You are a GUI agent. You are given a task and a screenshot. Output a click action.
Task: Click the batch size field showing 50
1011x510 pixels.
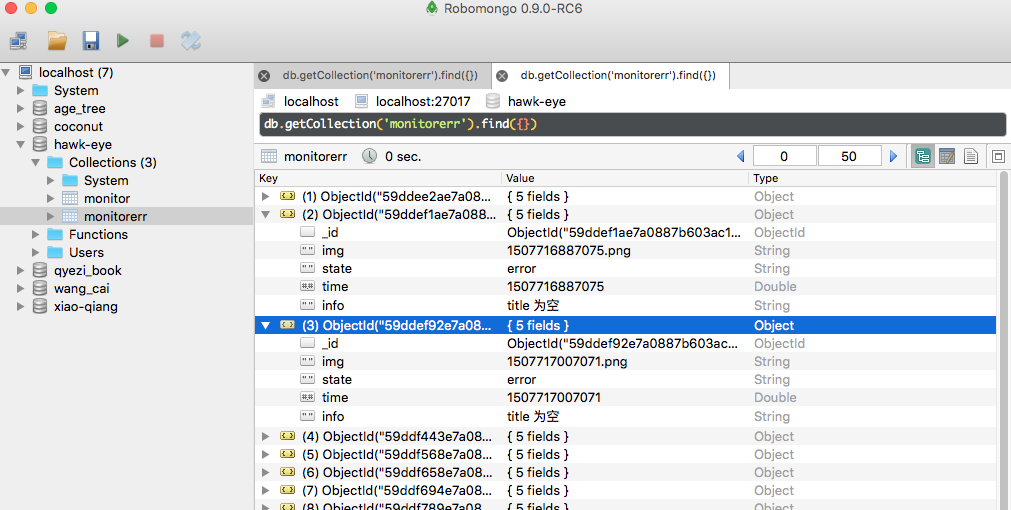pyautogui.click(x=849, y=156)
